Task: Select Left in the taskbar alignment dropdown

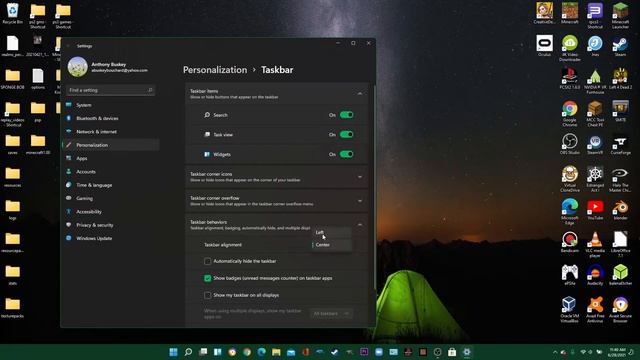Action: click(x=331, y=232)
